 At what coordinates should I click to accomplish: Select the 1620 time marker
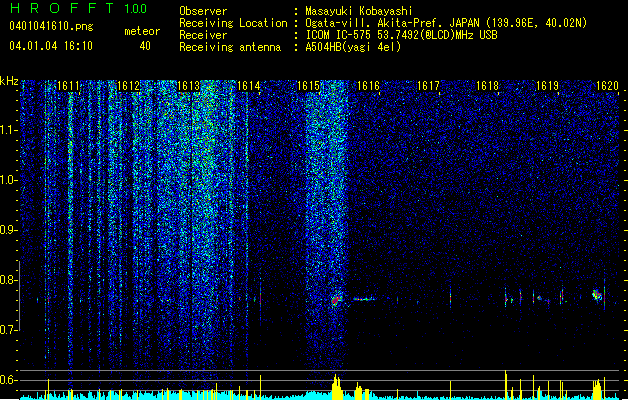[607, 86]
